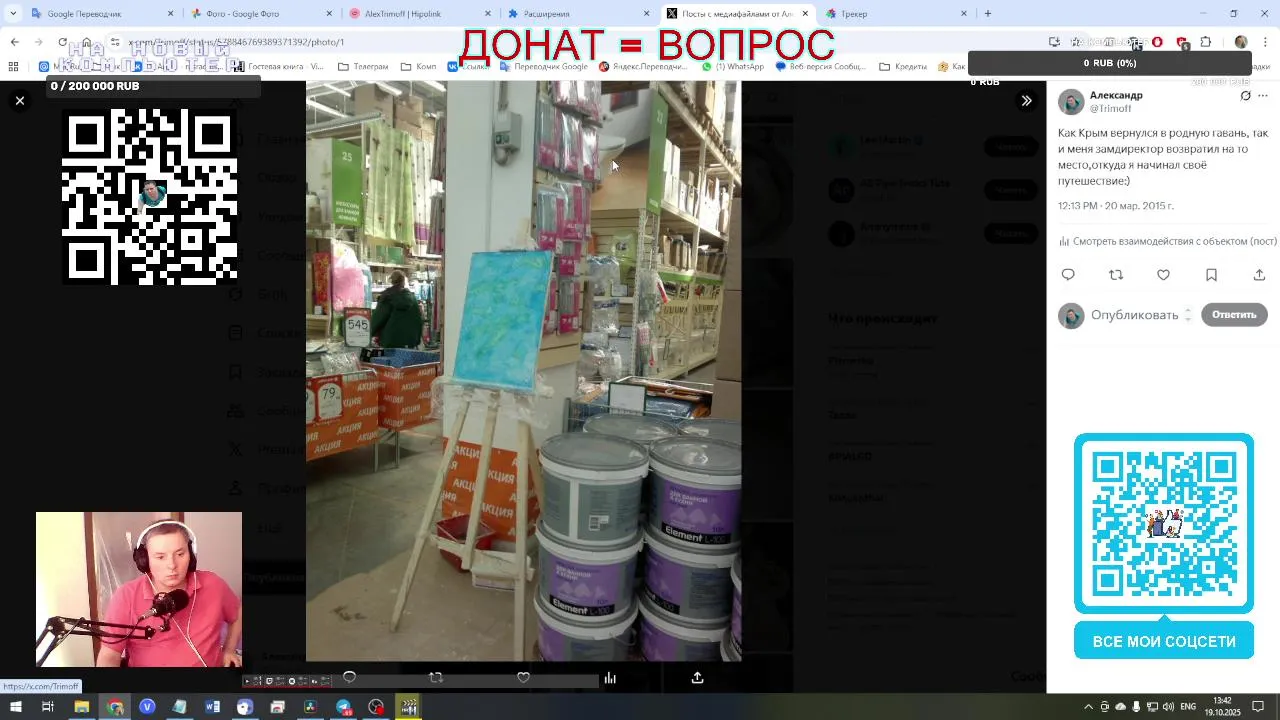Switch to the Трекер tab
The width and height of the screenshot is (1280, 720).
point(895,14)
